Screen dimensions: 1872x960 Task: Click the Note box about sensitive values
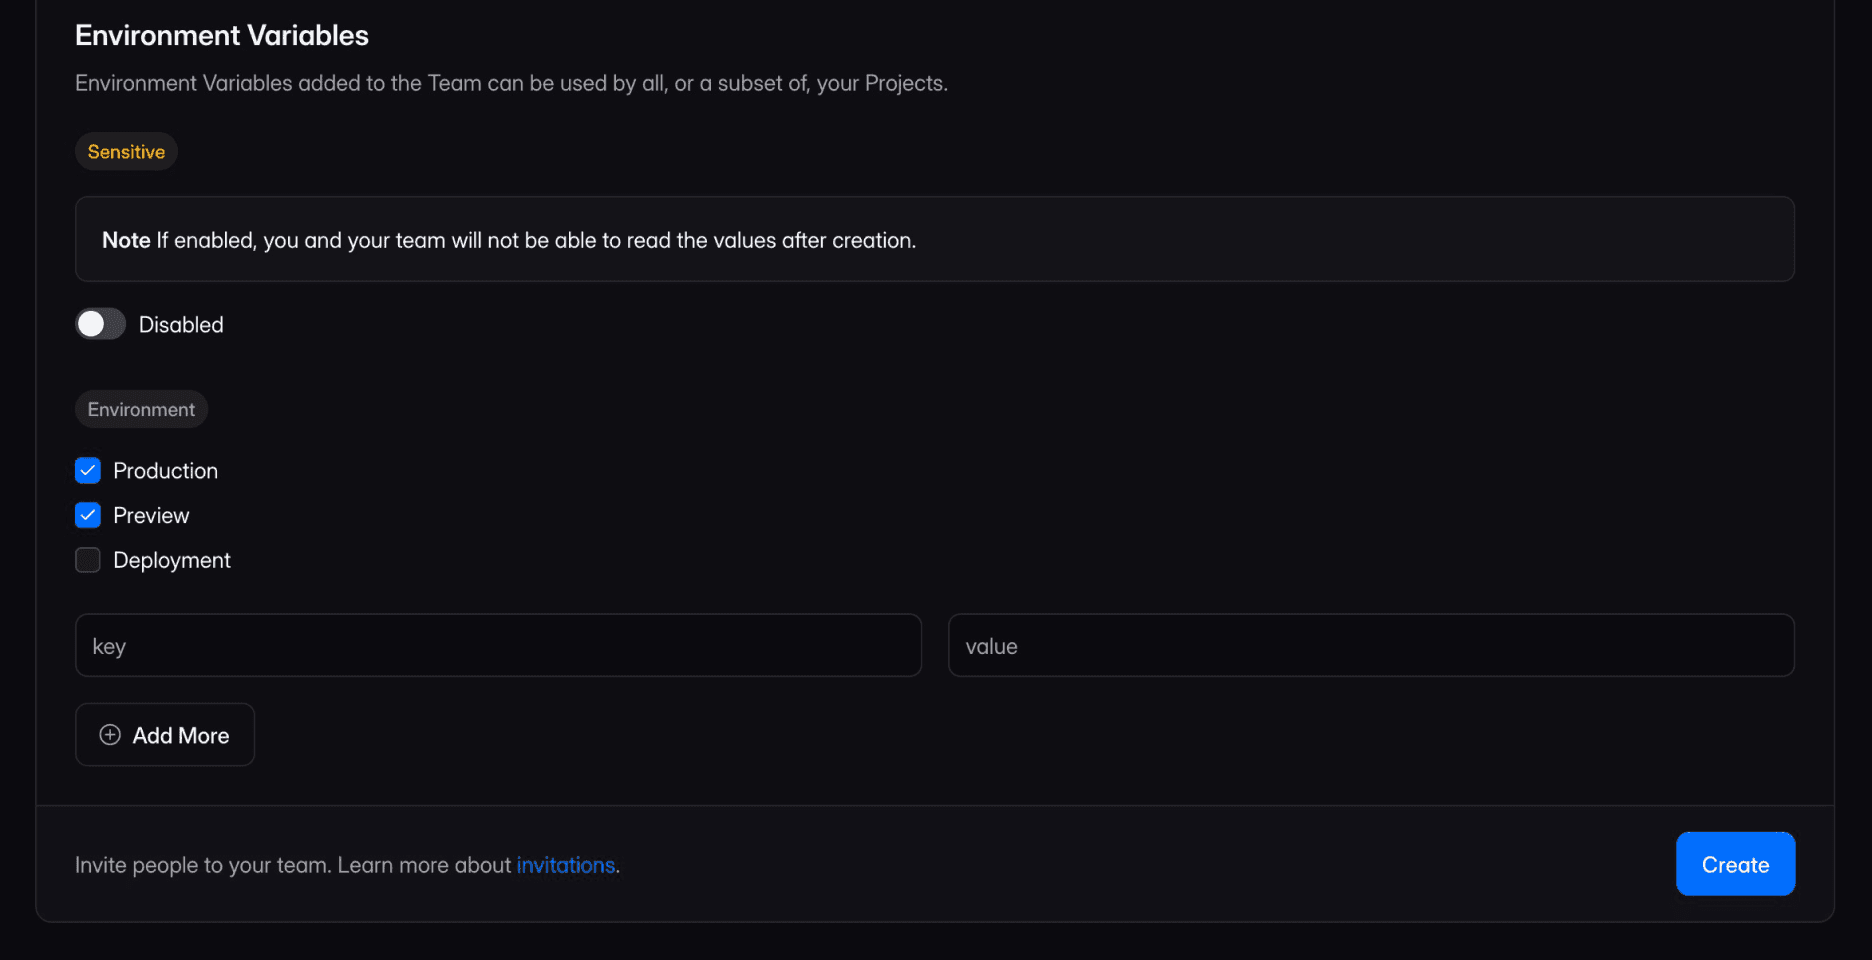pos(934,240)
